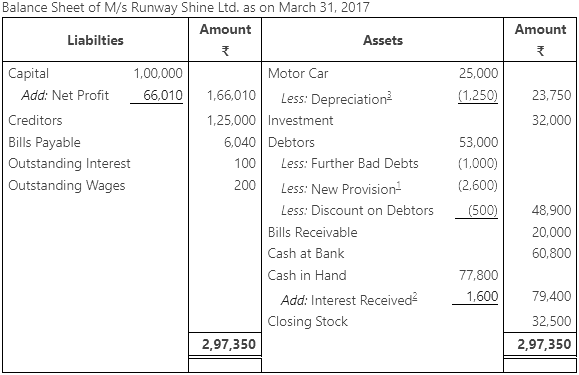The width and height of the screenshot is (579, 375).
Task: Open footnote 3 beside Depreciation
Action: [x=389, y=96]
